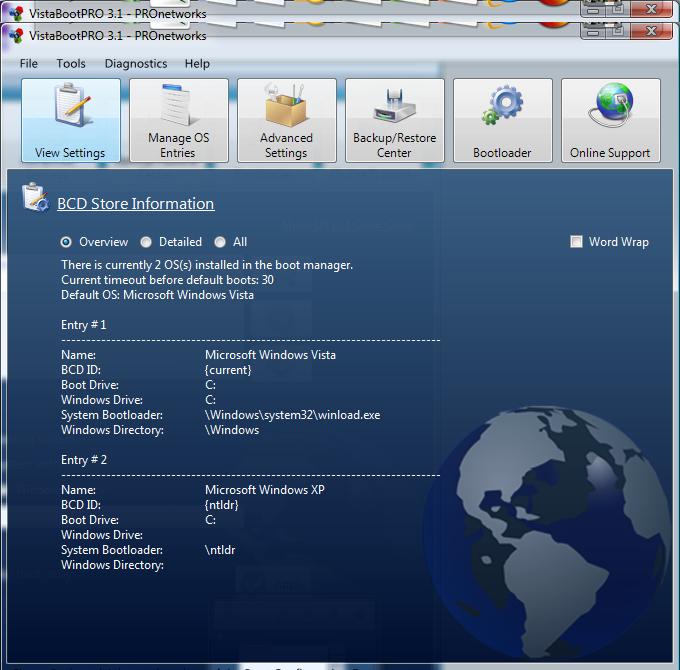Screen dimensions: 680x670
Task: Select the Detailed radio button
Action: [146, 242]
